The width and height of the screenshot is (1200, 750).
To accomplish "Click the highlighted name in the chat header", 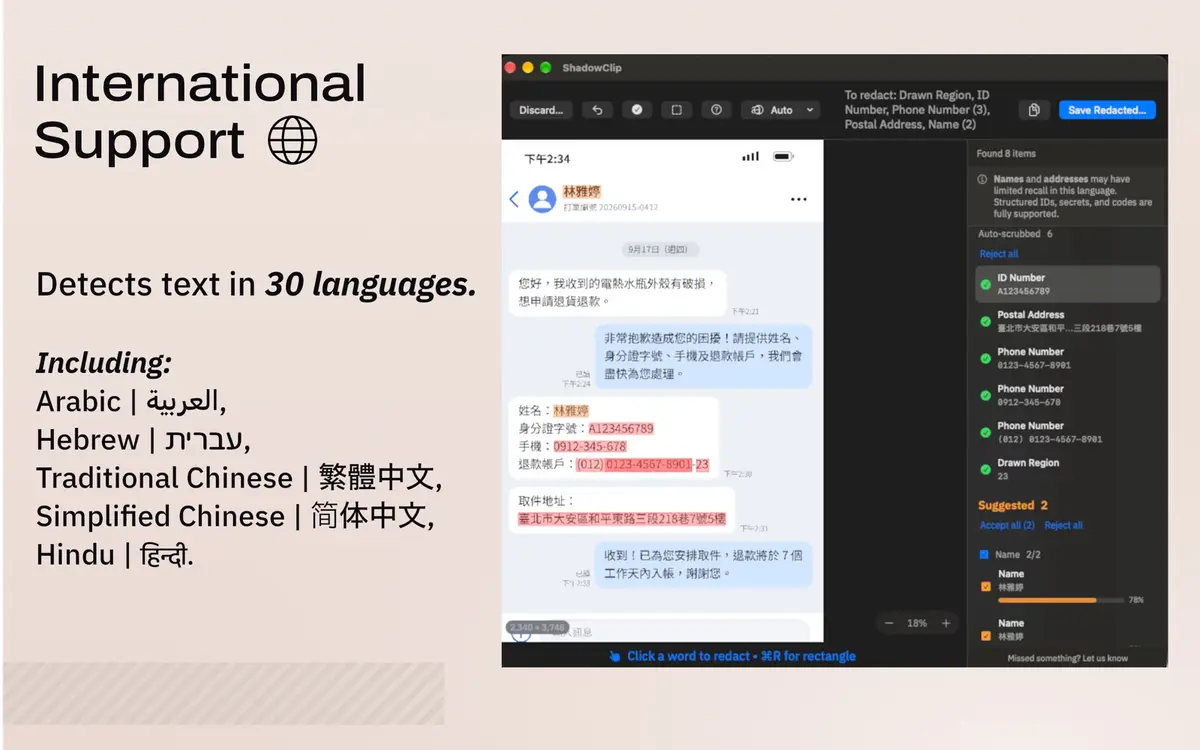I will [x=581, y=191].
